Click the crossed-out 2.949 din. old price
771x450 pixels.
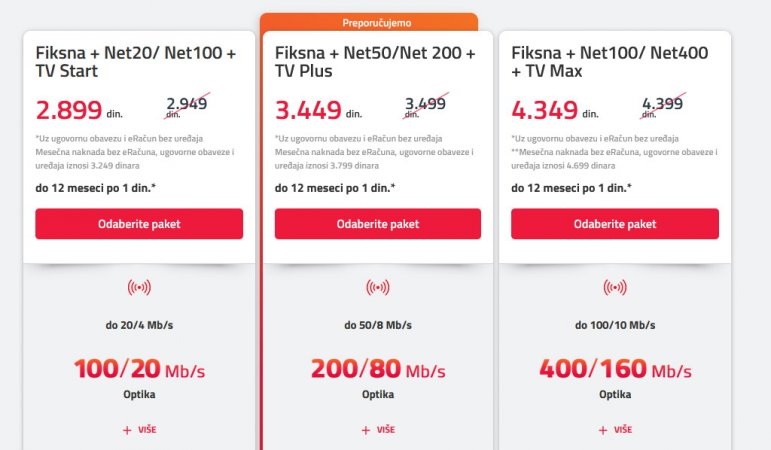[186, 106]
